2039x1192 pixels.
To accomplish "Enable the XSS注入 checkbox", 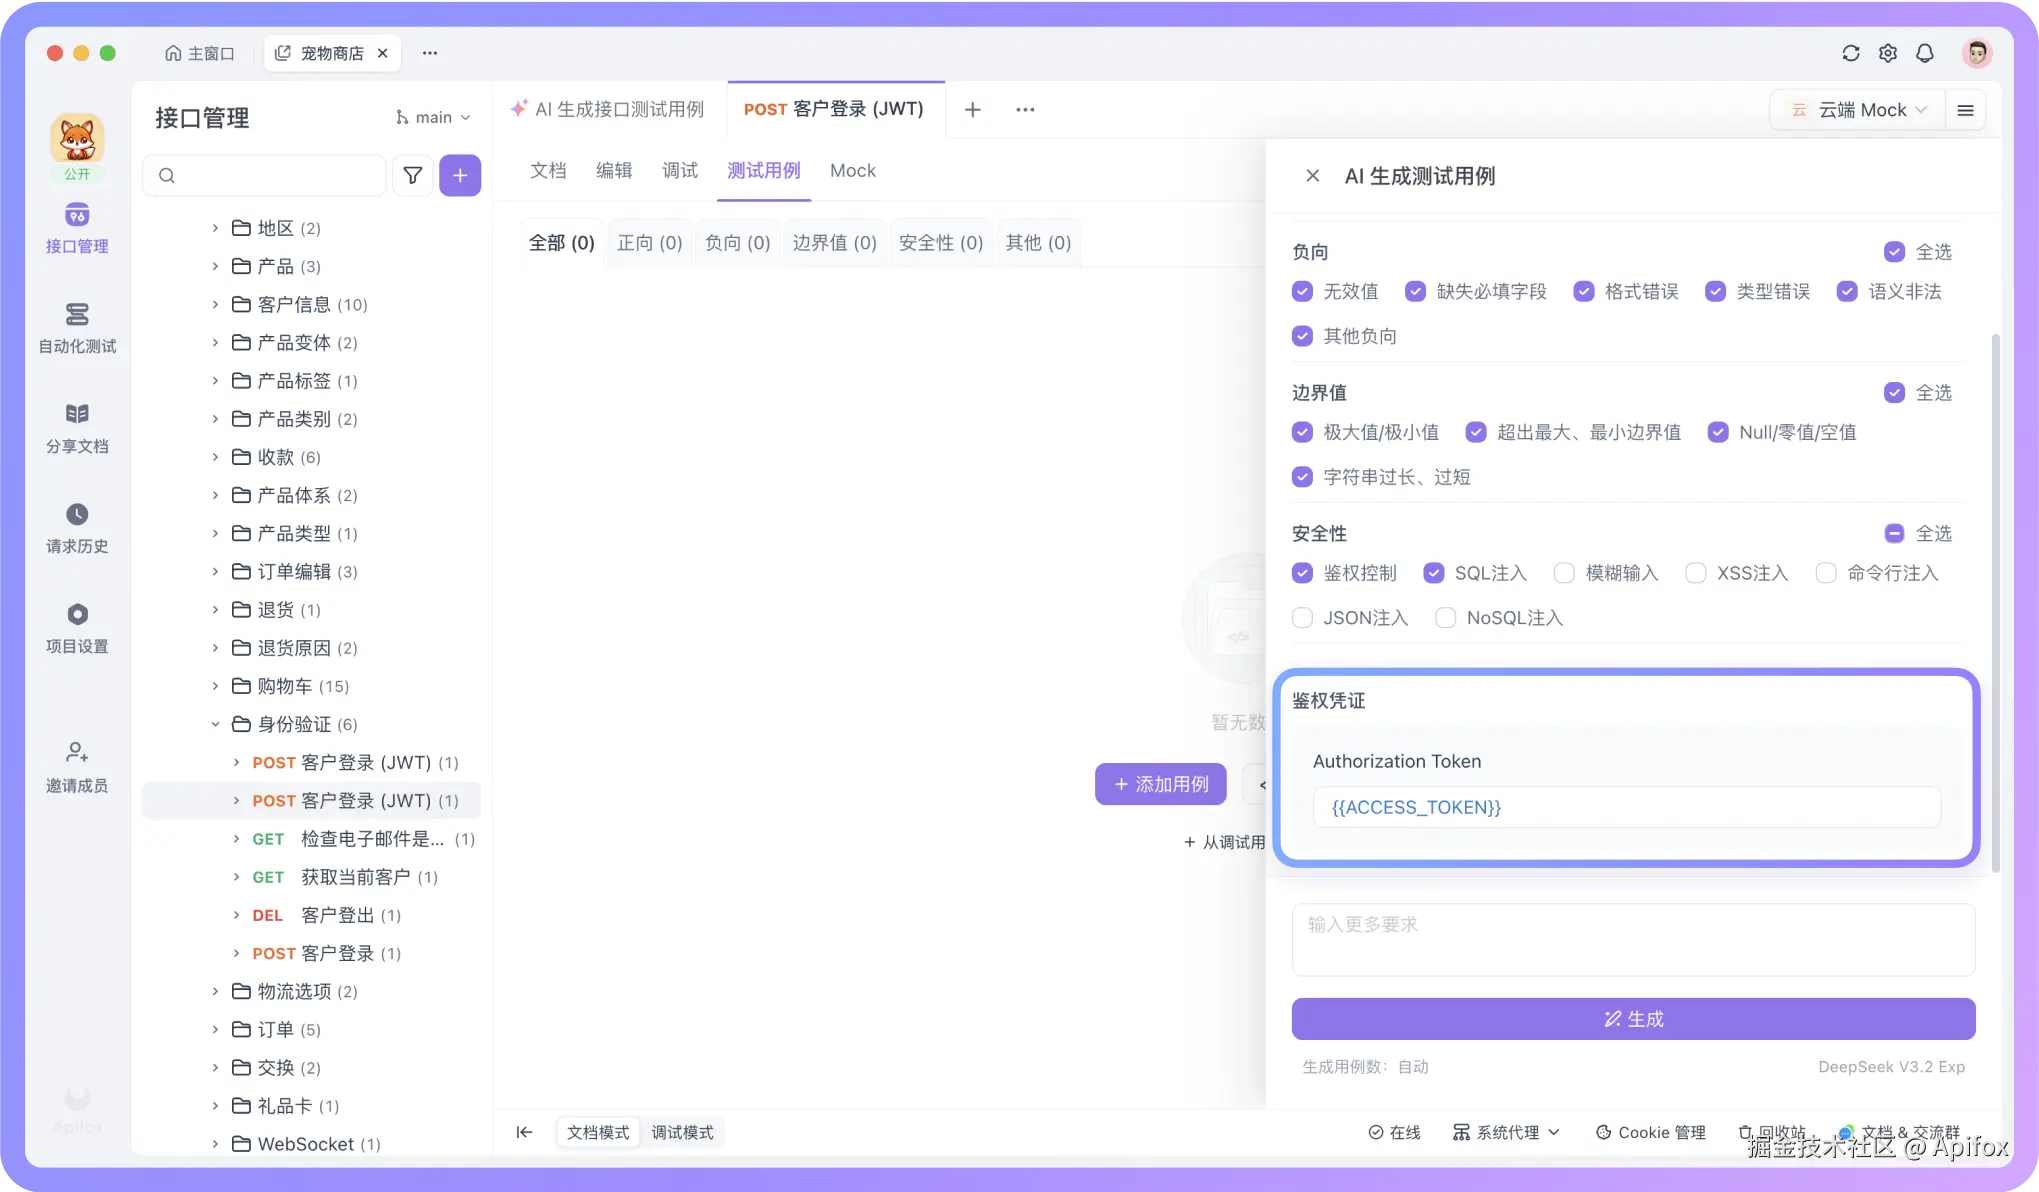I will click(1695, 573).
